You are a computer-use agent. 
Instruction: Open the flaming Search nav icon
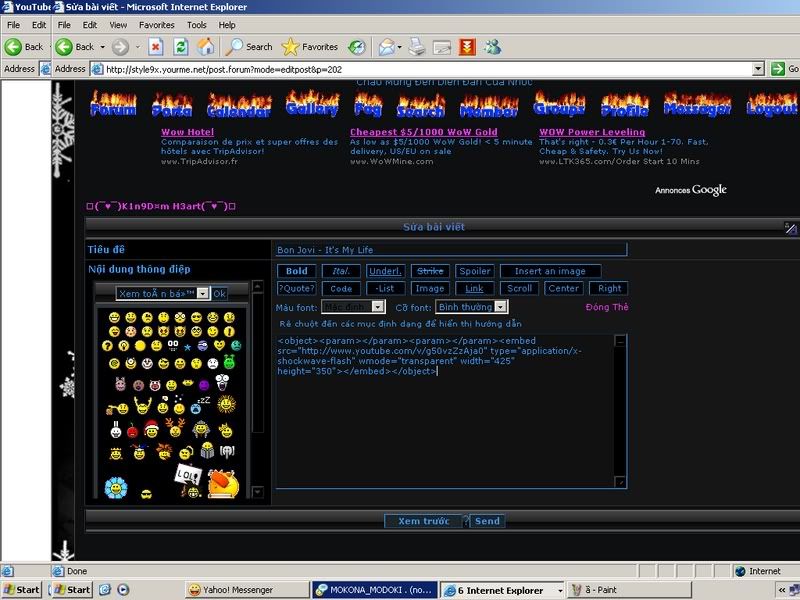421,106
